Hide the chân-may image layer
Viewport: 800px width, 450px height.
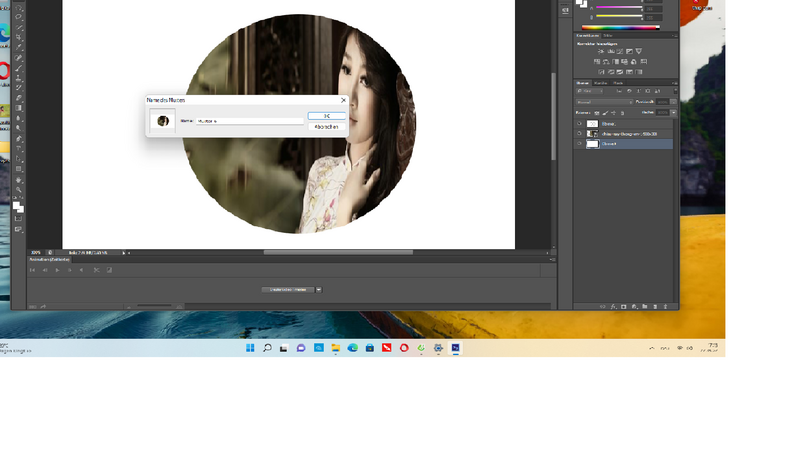click(579, 134)
